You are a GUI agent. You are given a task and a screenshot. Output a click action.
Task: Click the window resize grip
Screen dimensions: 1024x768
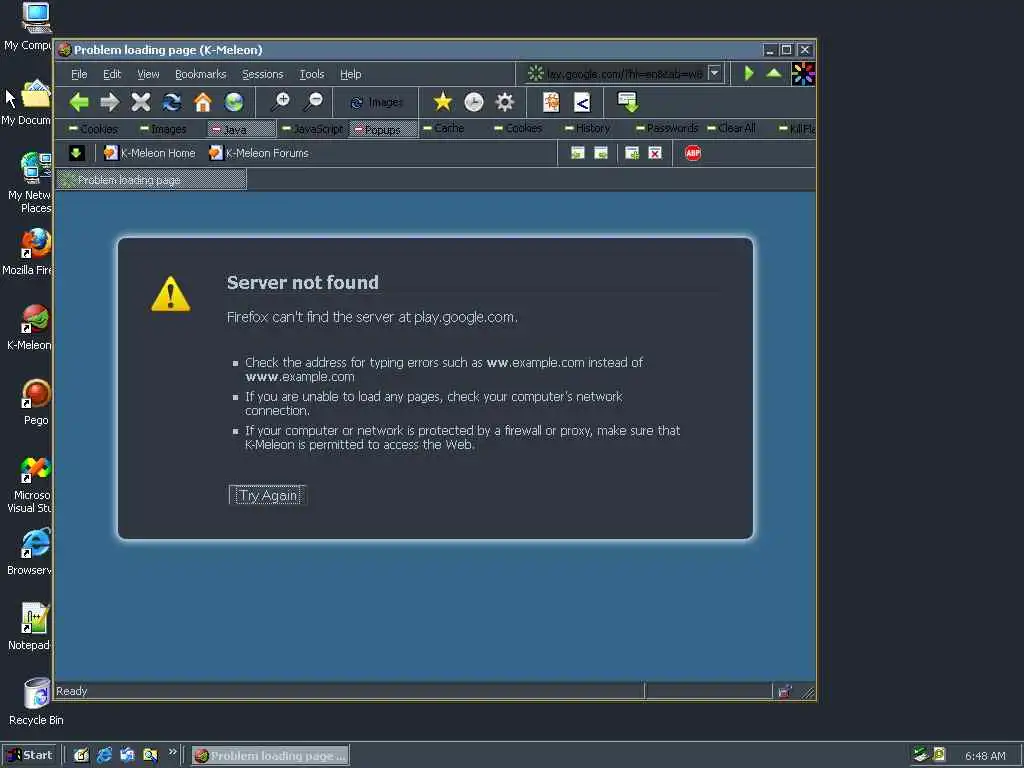coord(808,693)
